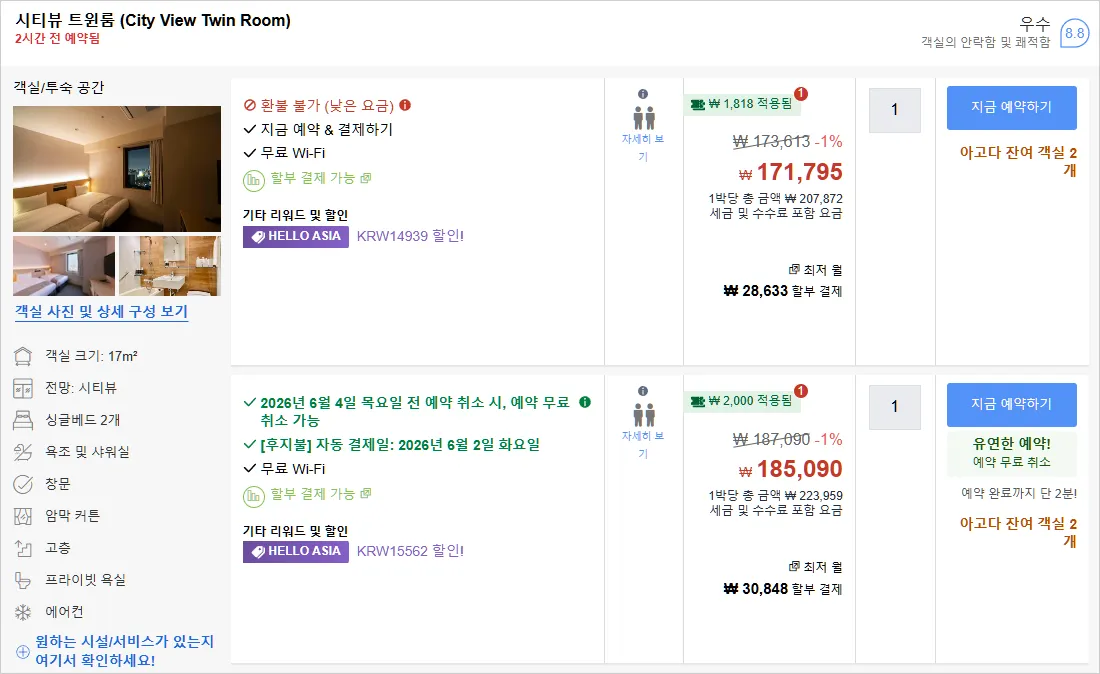Open the 객실 사진 및 상세 구성 보기 link
This screenshot has height=674, width=1100.
pos(102,311)
